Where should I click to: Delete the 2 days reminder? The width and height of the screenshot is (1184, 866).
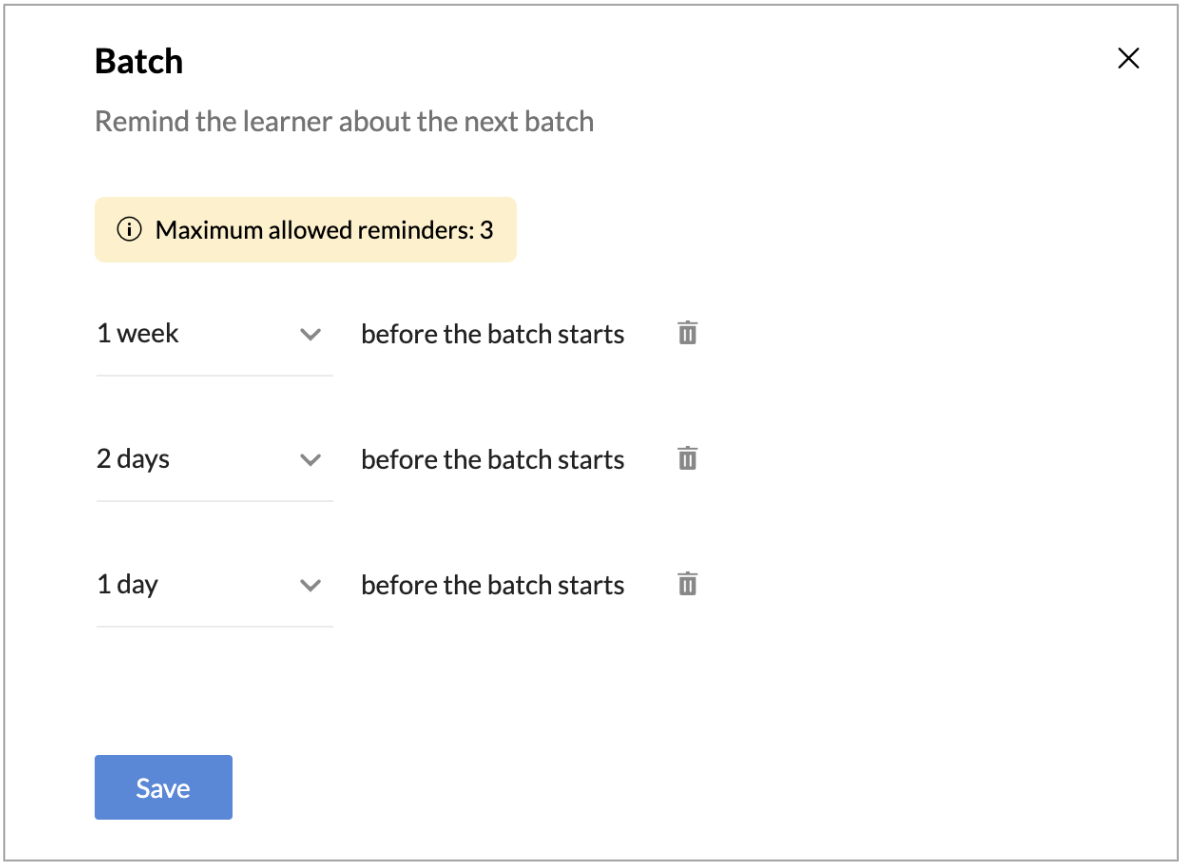click(687, 459)
